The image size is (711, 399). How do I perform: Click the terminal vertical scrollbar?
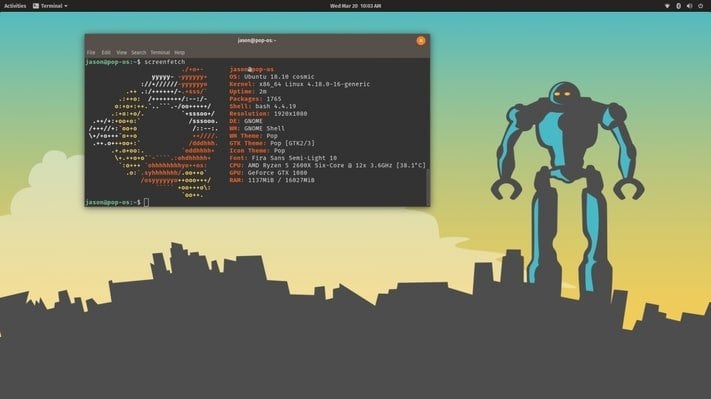(427, 187)
